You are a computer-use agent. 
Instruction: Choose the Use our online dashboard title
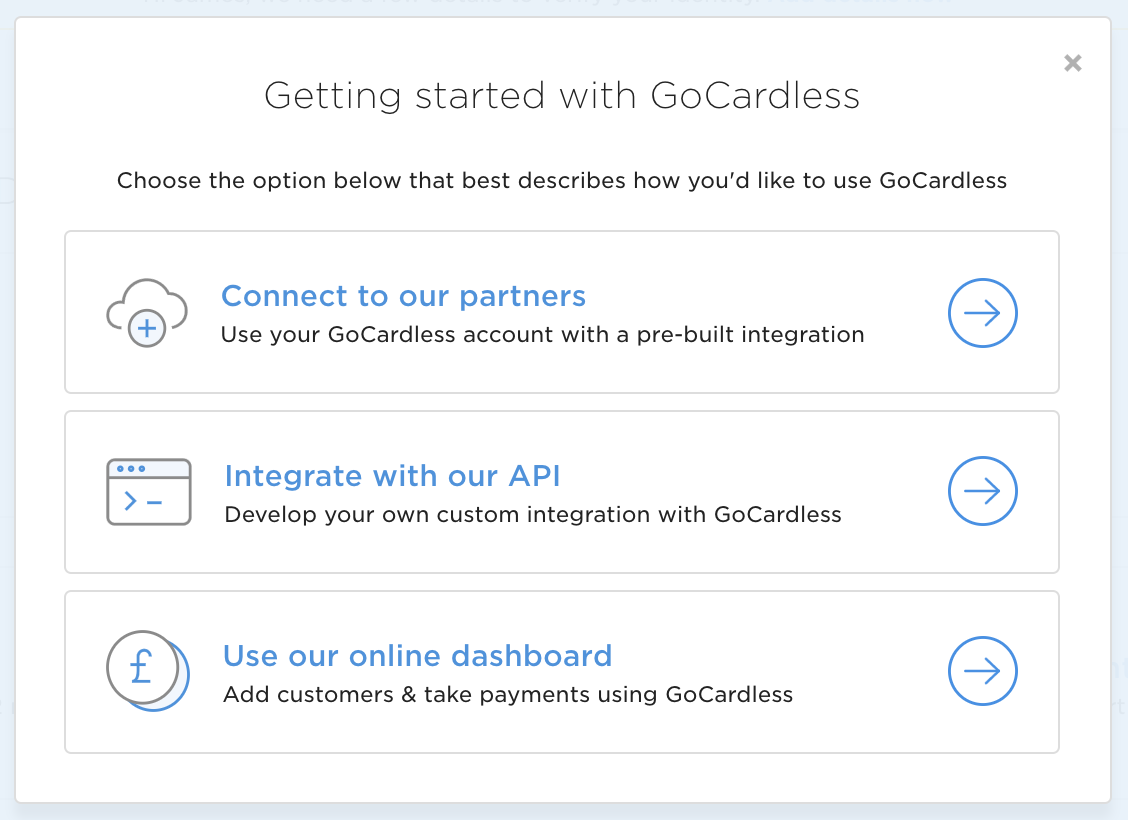(x=417, y=656)
